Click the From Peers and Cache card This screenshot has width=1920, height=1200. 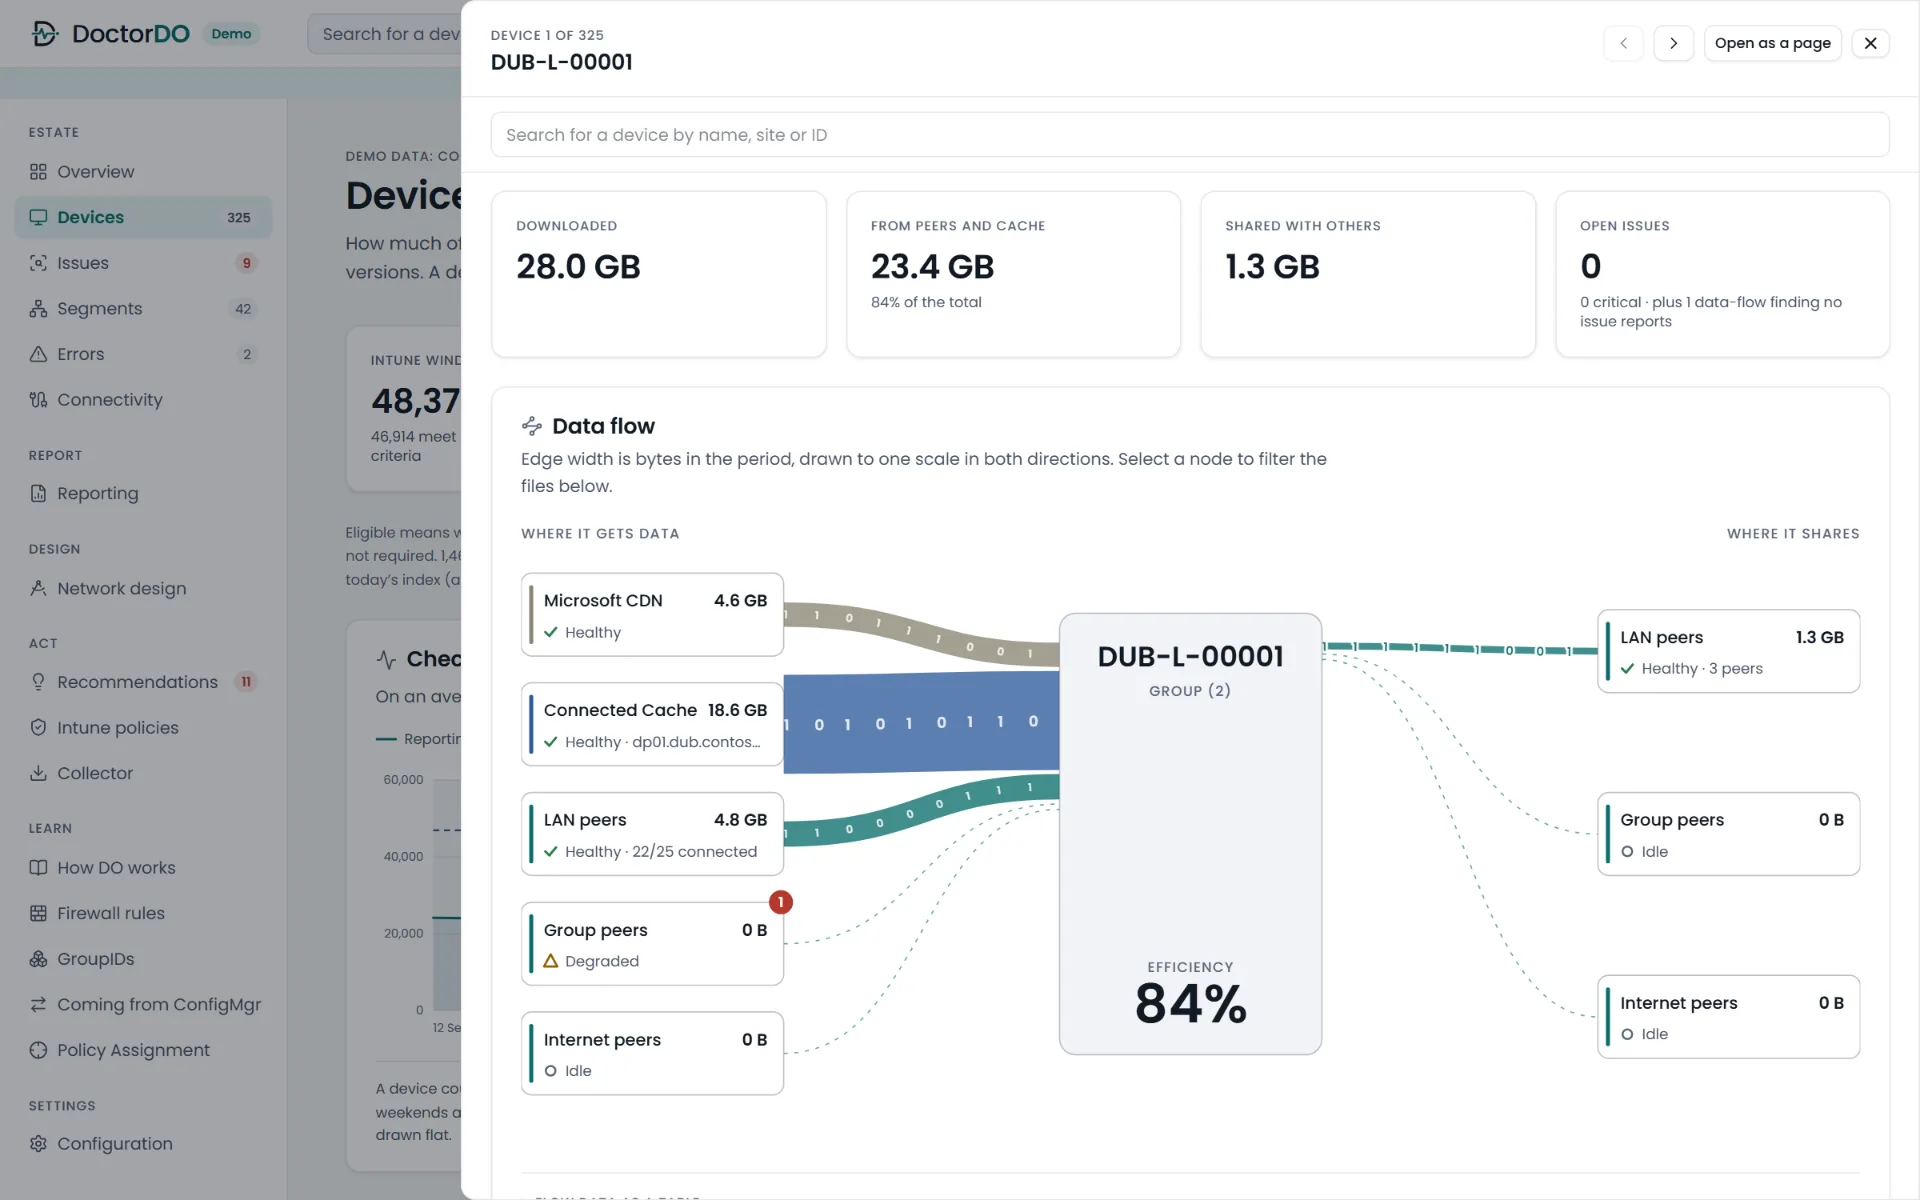[x=1013, y=274]
